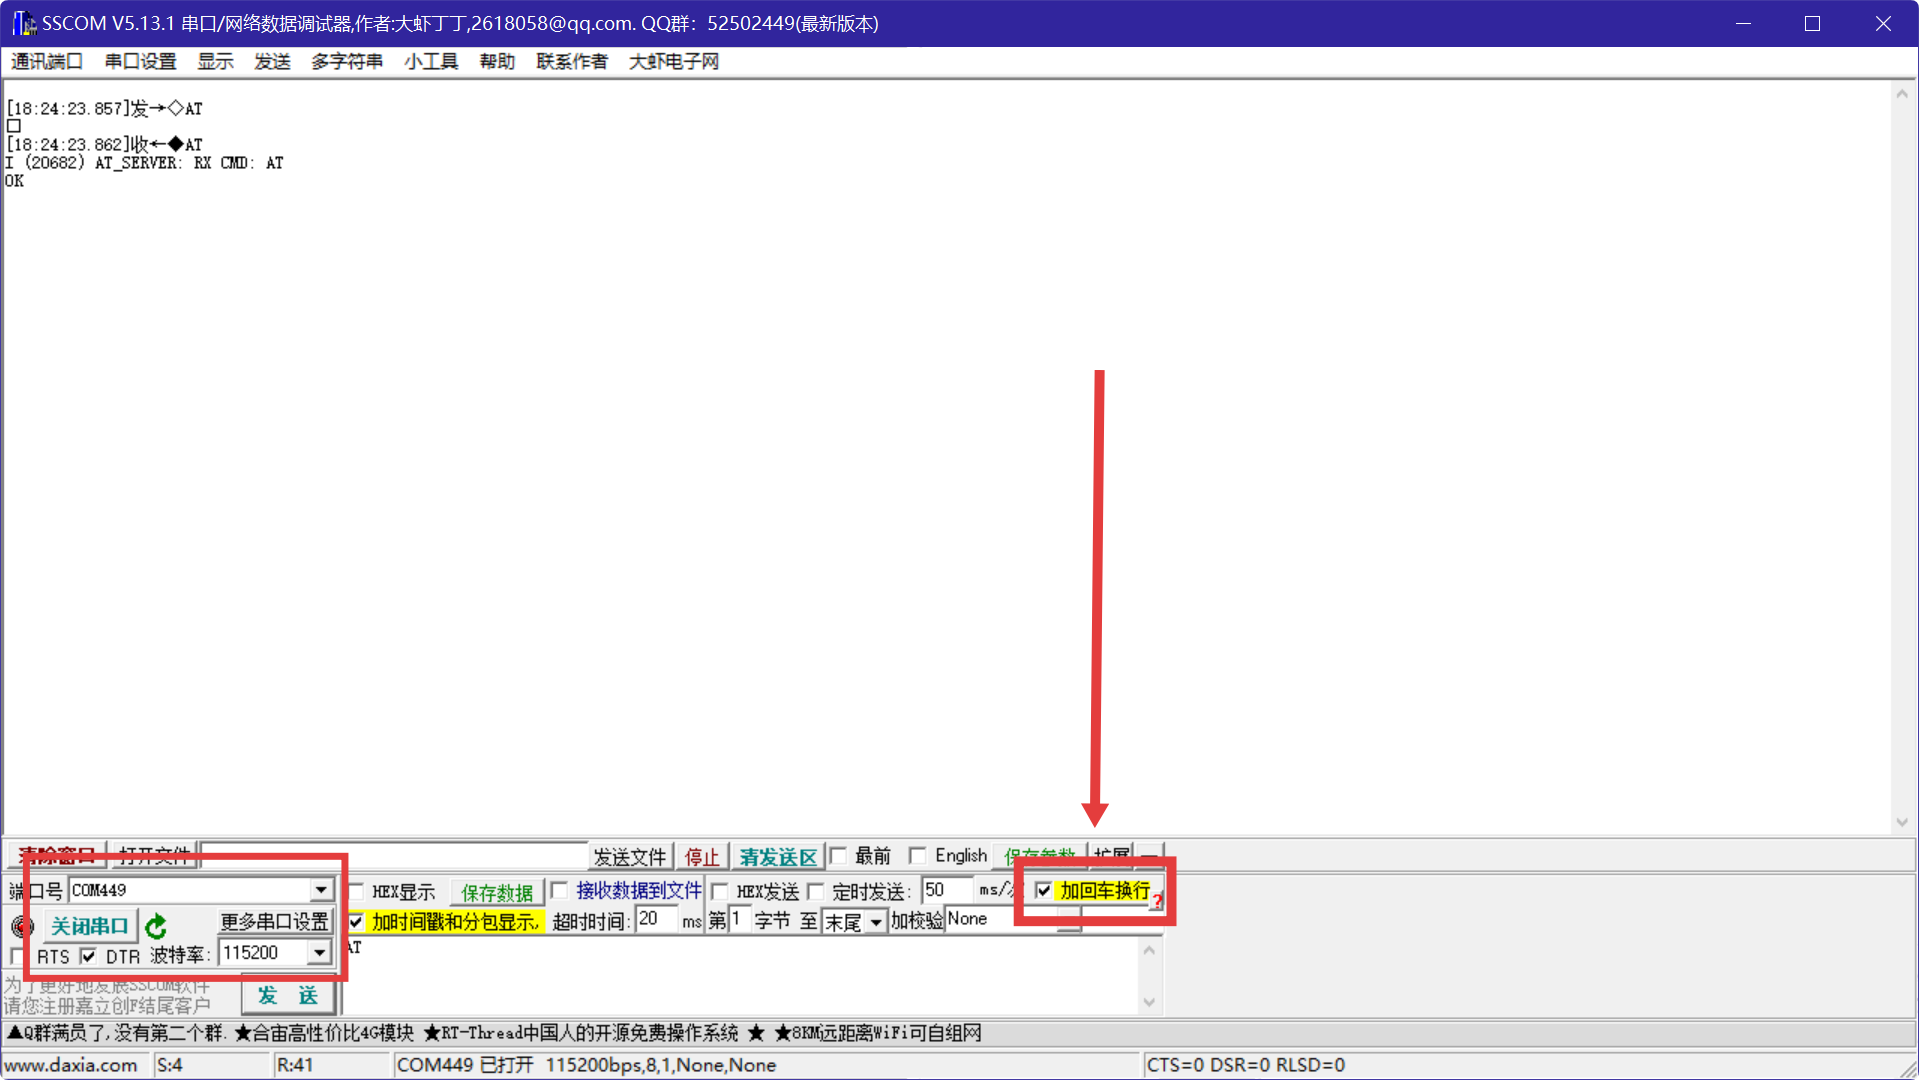Click the send area scrollbar up arrow
The width and height of the screenshot is (1919, 1080).
[x=1149, y=950]
